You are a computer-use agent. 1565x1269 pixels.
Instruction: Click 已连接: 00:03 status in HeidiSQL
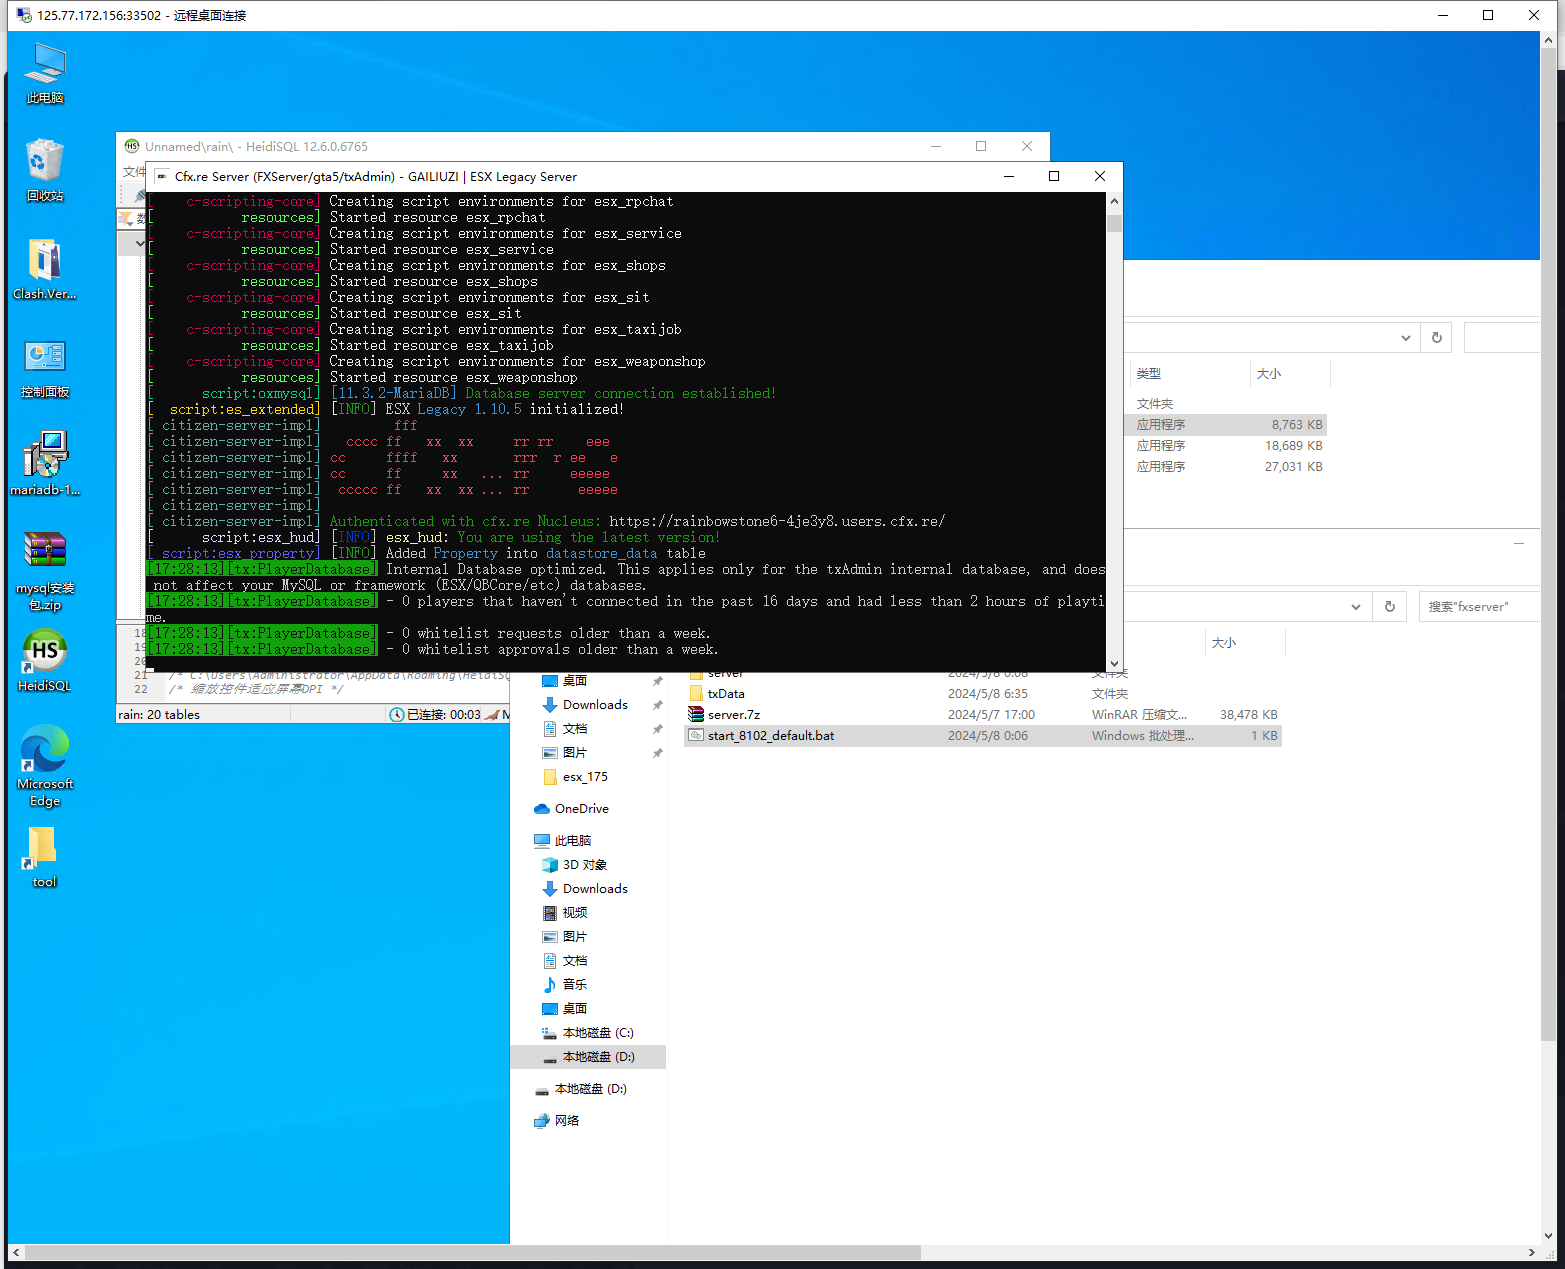[x=435, y=714]
